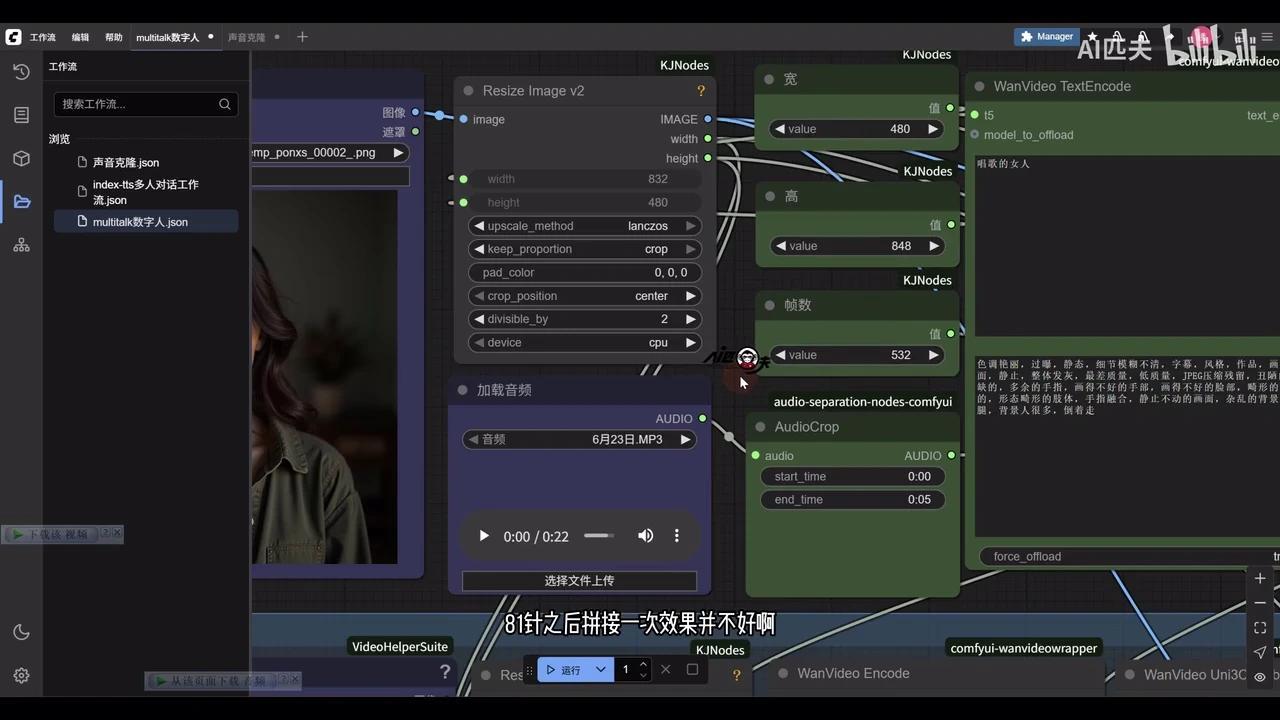The width and height of the screenshot is (1280, 720).
Task: Open the Manager button at top right
Action: 1046,36
